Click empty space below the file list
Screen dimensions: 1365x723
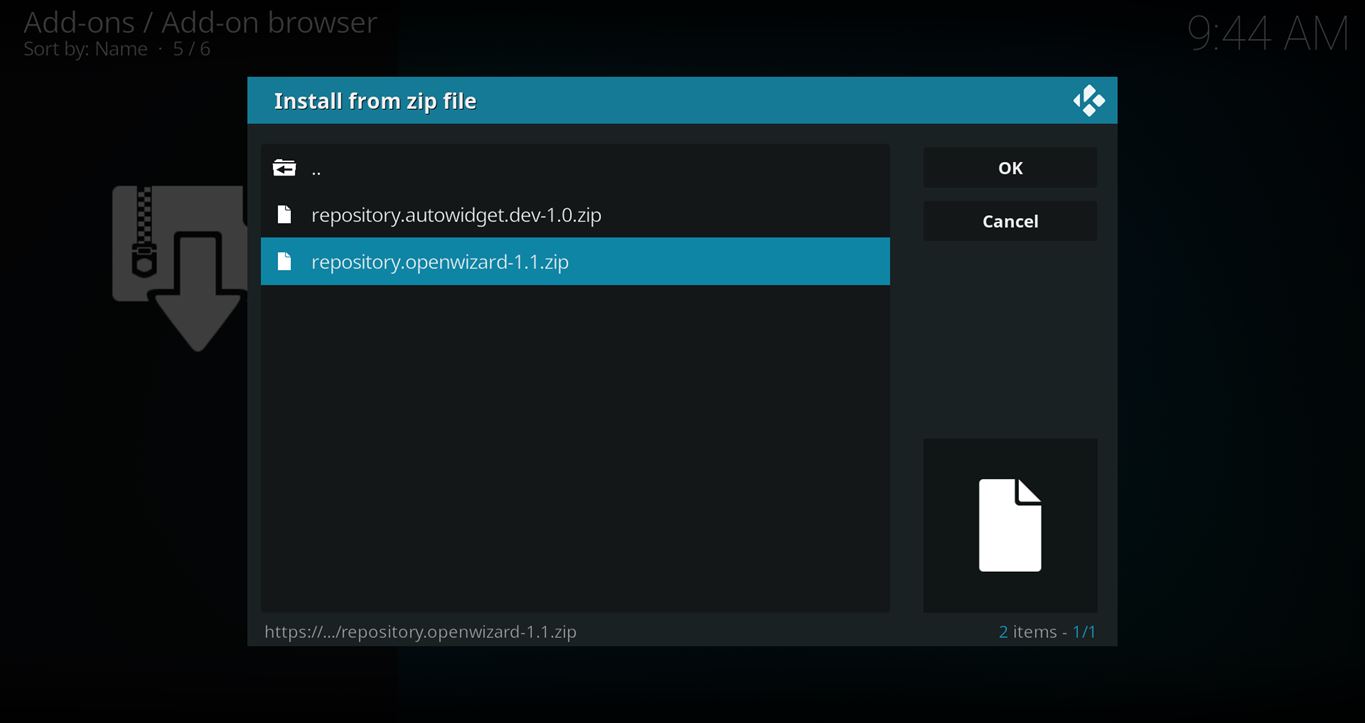coord(575,450)
